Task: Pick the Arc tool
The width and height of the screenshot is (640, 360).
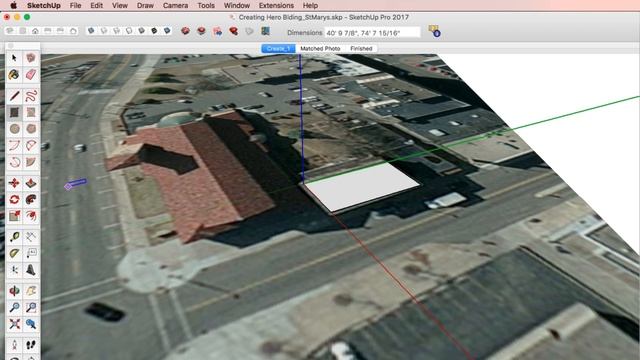Action: pyautogui.click(x=14, y=146)
